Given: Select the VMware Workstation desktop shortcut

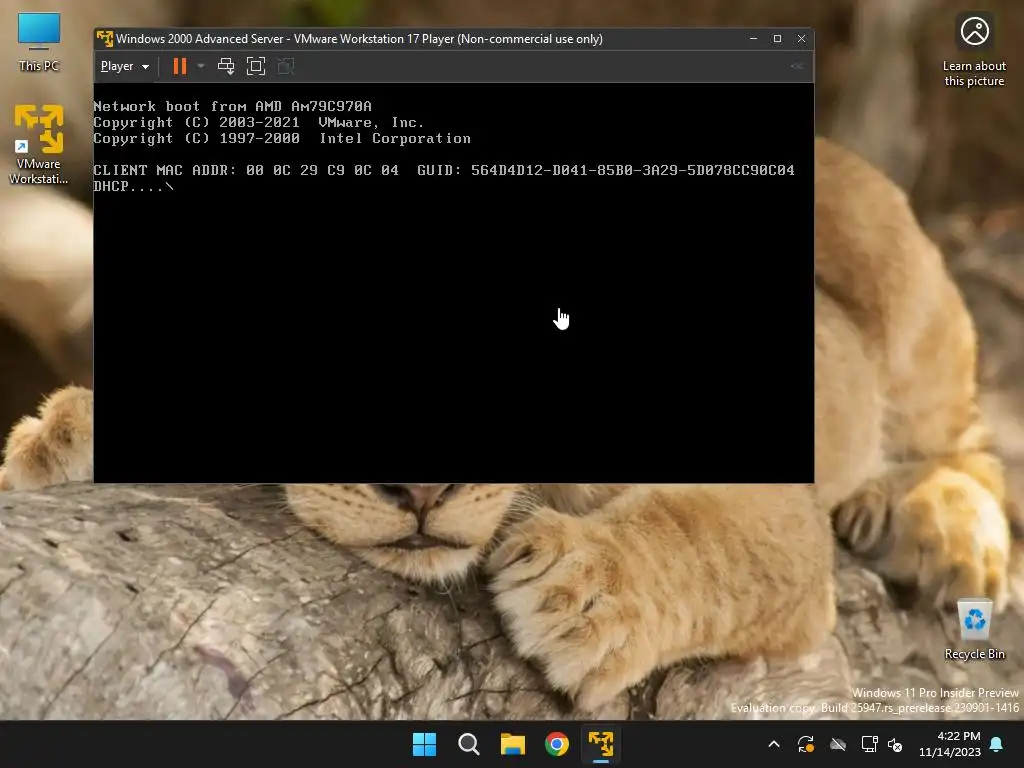Looking at the screenshot, I should tap(39, 144).
